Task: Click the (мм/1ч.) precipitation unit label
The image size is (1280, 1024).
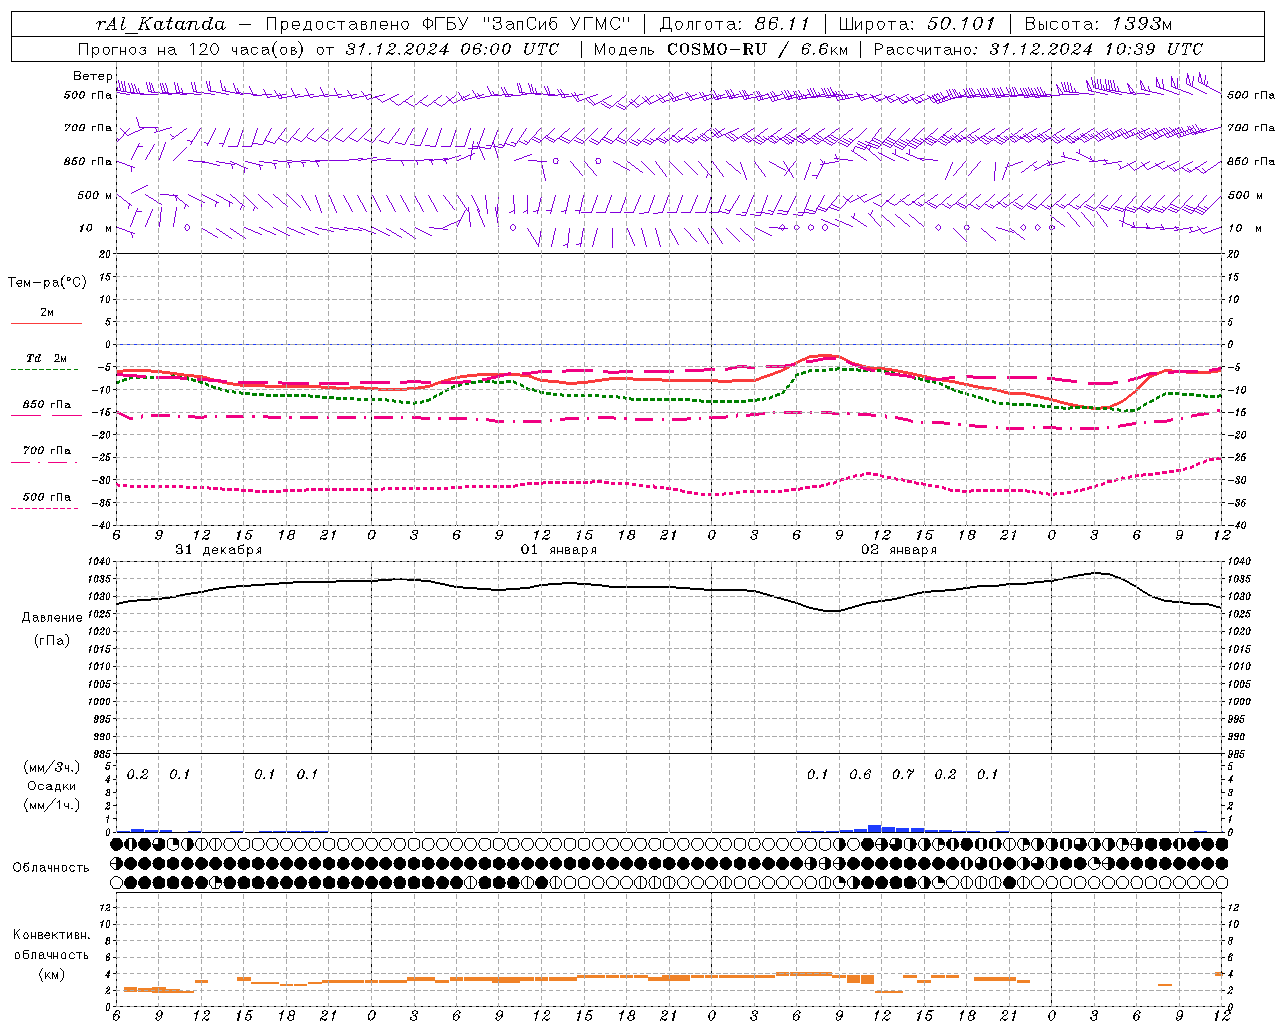Action: [x=52, y=805]
